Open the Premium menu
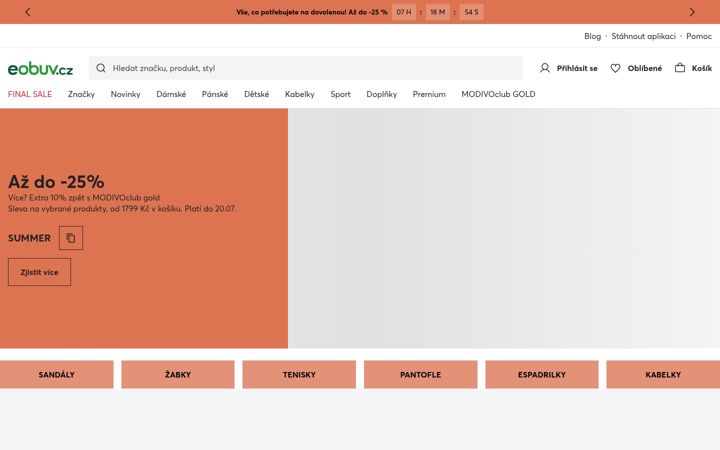 point(429,94)
